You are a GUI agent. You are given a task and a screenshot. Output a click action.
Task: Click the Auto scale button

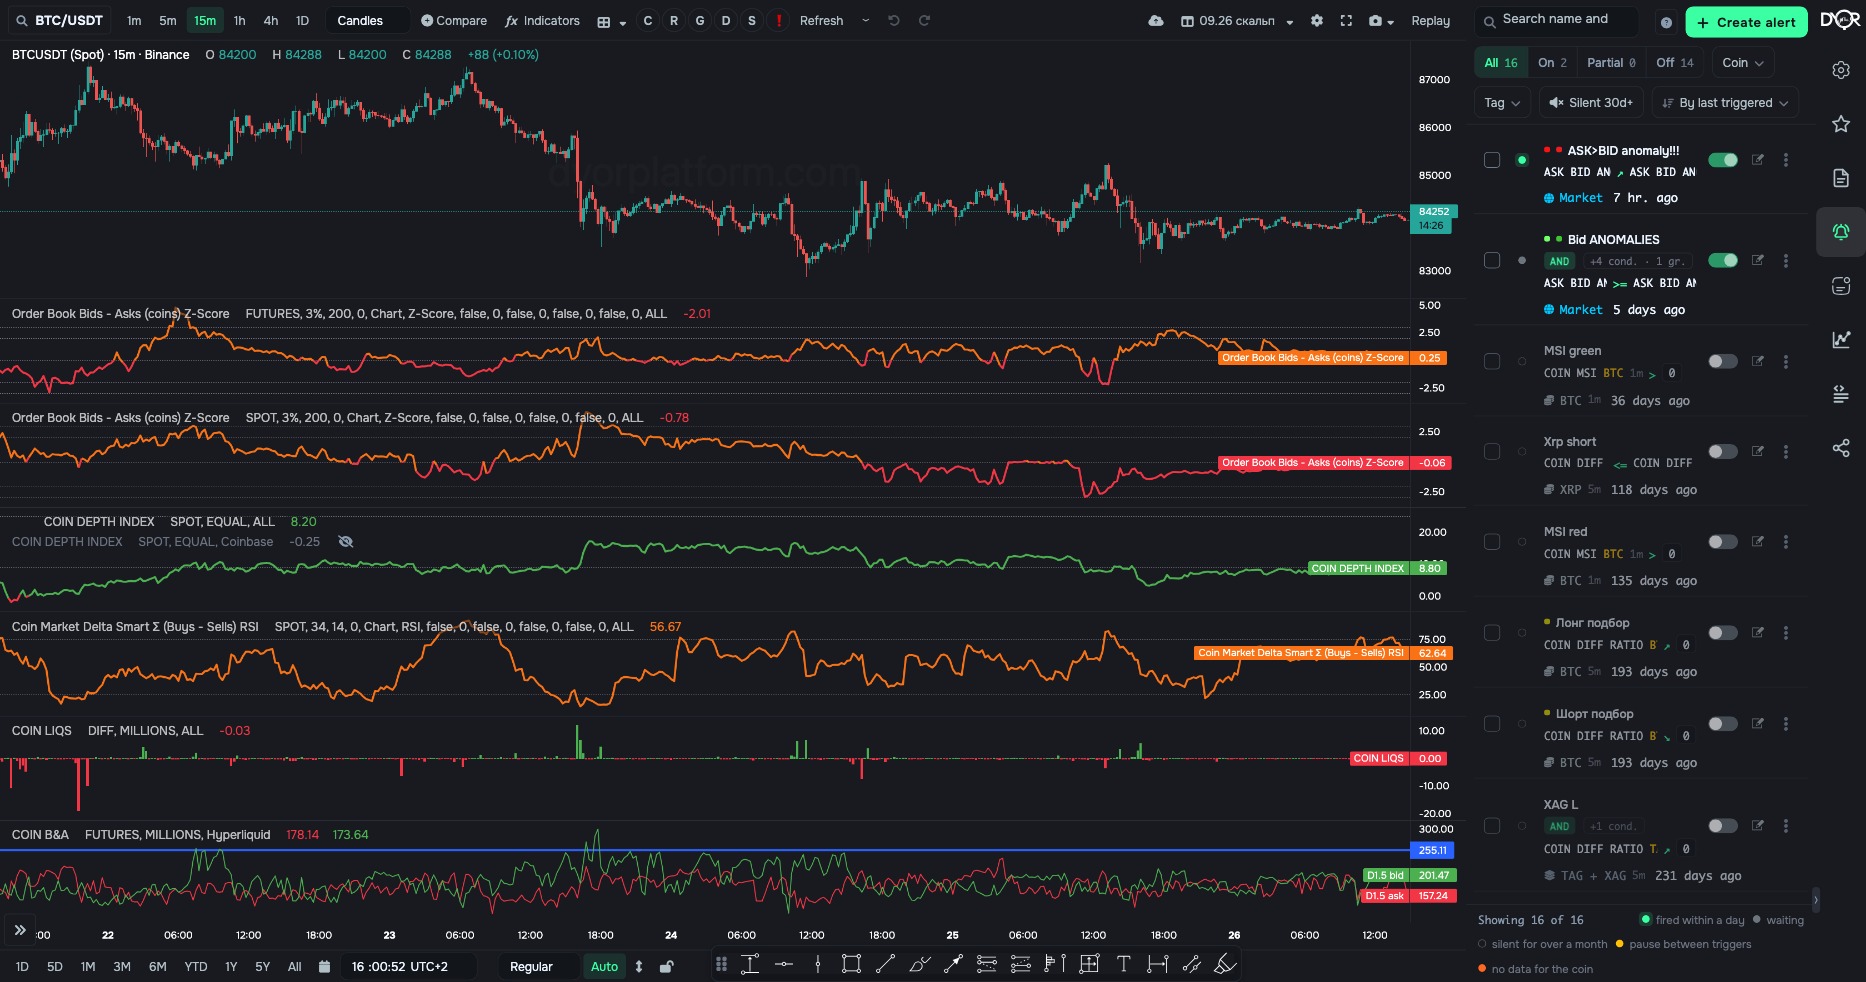pyautogui.click(x=604, y=967)
